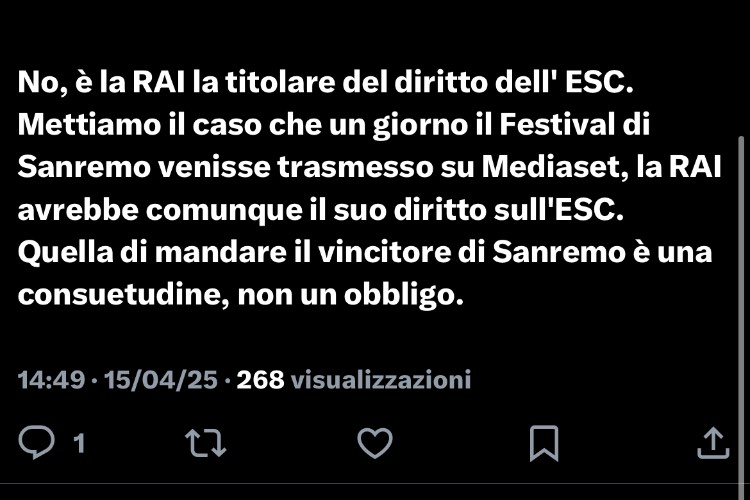Click the first line starting "No, è la RAI"
Image resolution: width=750 pixels, height=500 pixels.
point(325,82)
